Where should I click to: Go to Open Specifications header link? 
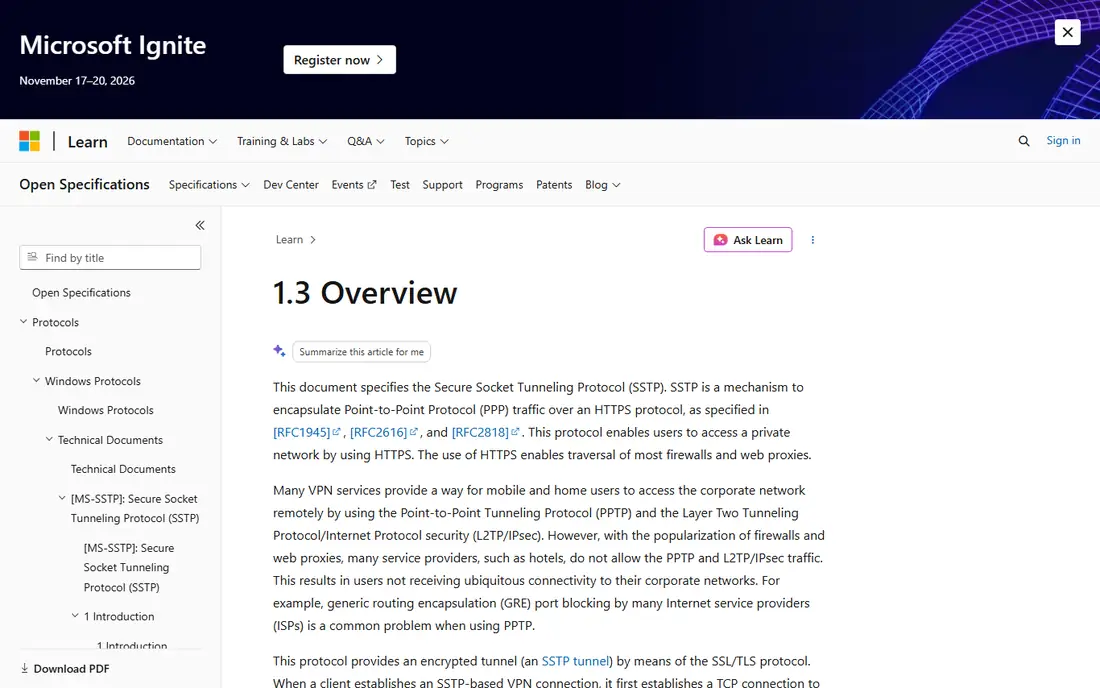[x=84, y=184]
